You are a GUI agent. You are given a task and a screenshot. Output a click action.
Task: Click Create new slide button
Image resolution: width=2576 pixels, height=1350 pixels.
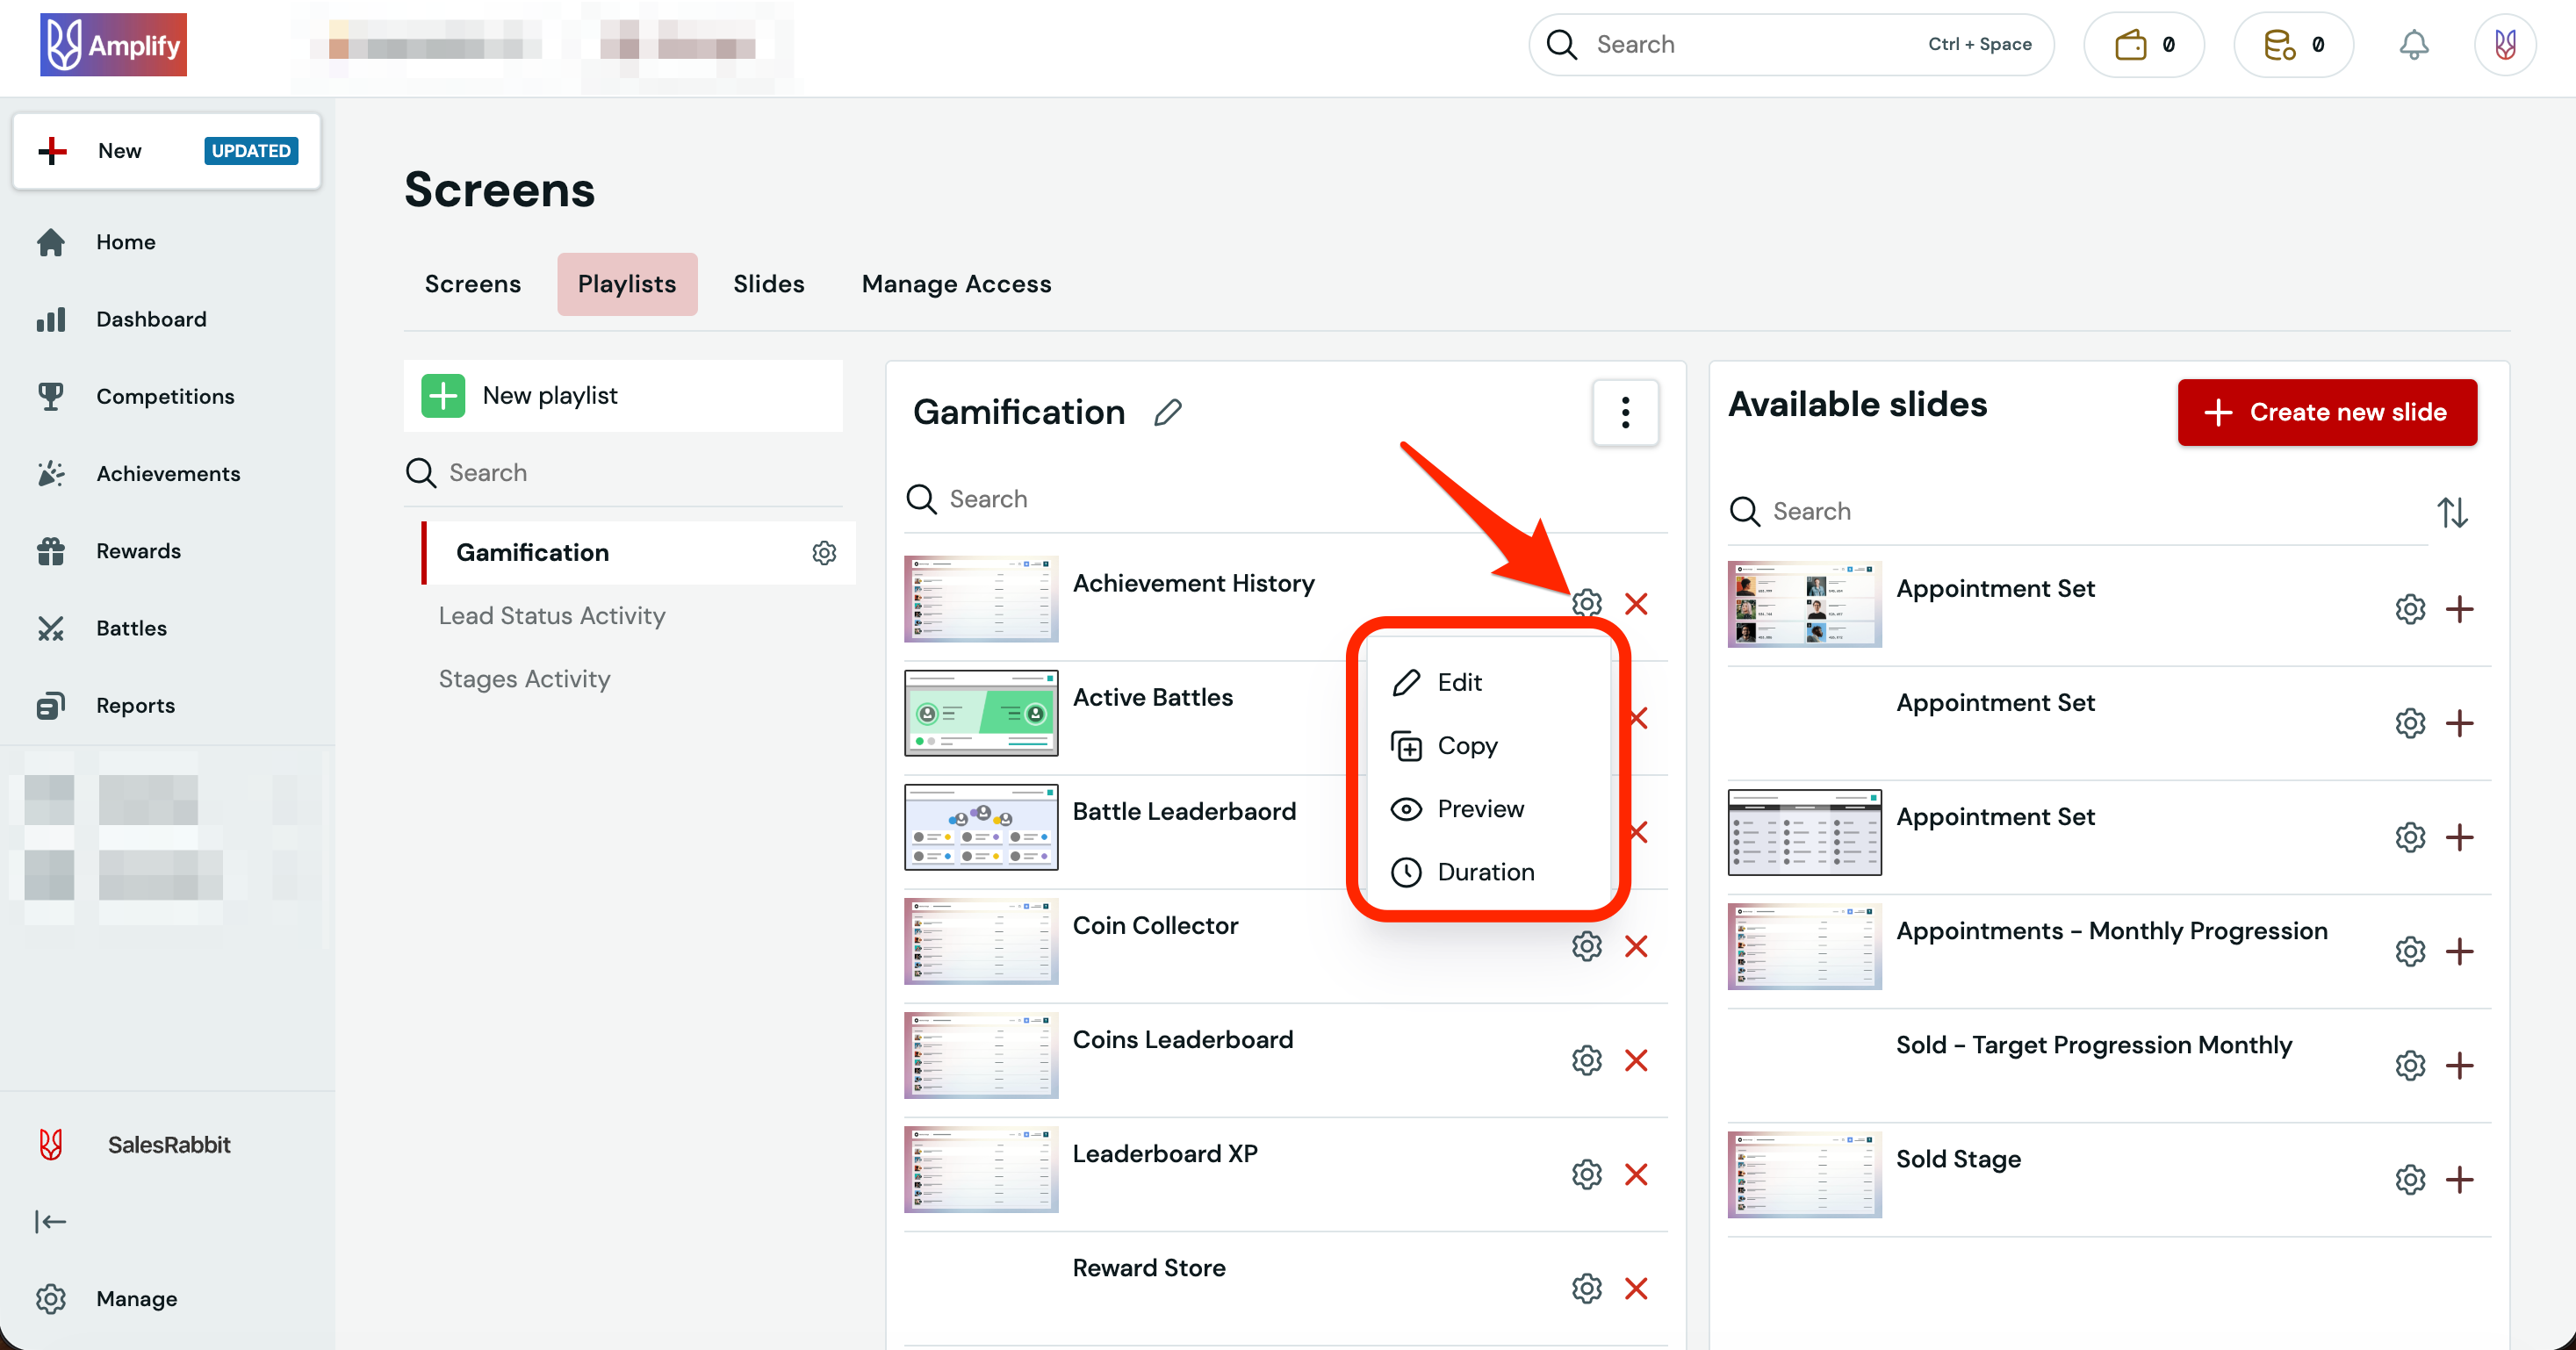coord(2327,412)
